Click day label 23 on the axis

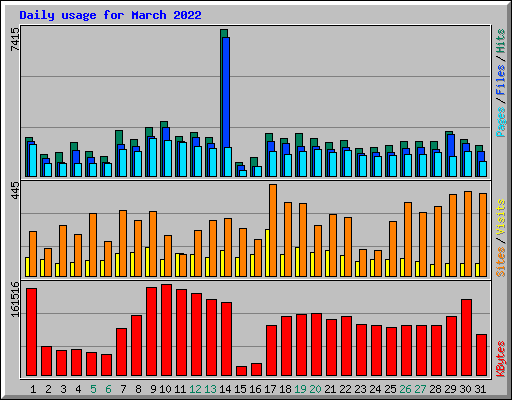[x=360, y=389]
